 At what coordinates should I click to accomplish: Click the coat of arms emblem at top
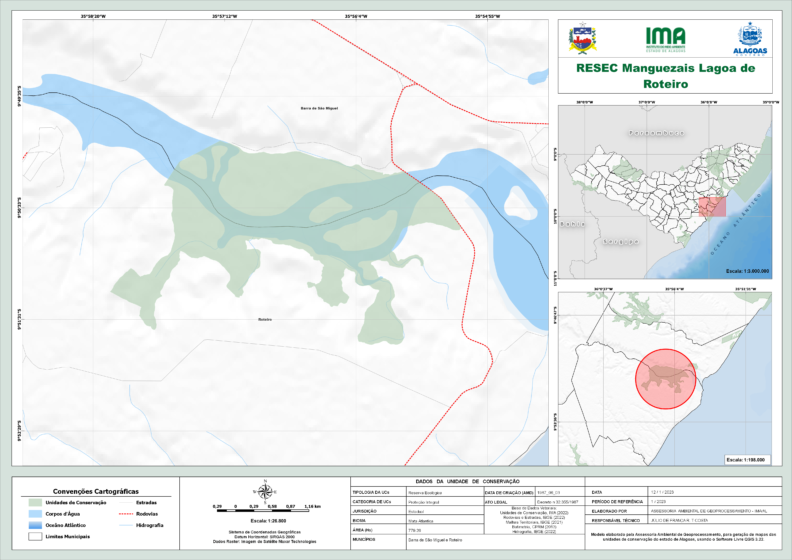click(583, 38)
